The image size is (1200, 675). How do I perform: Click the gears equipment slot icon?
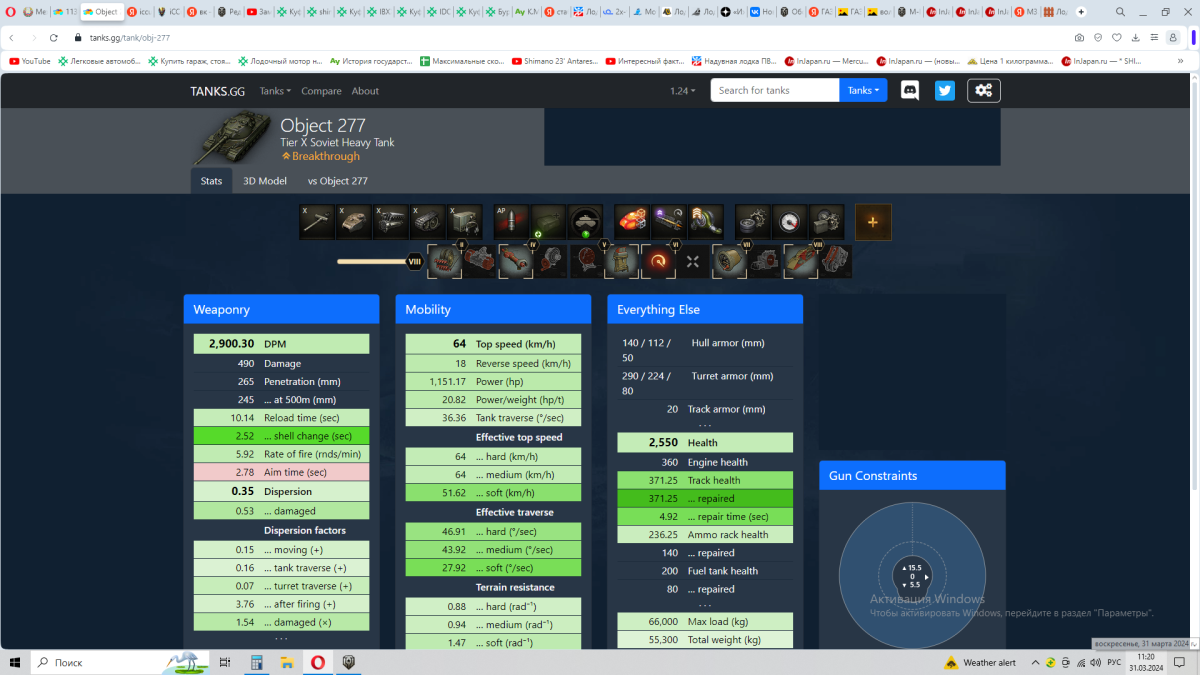(x=753, y=222)
